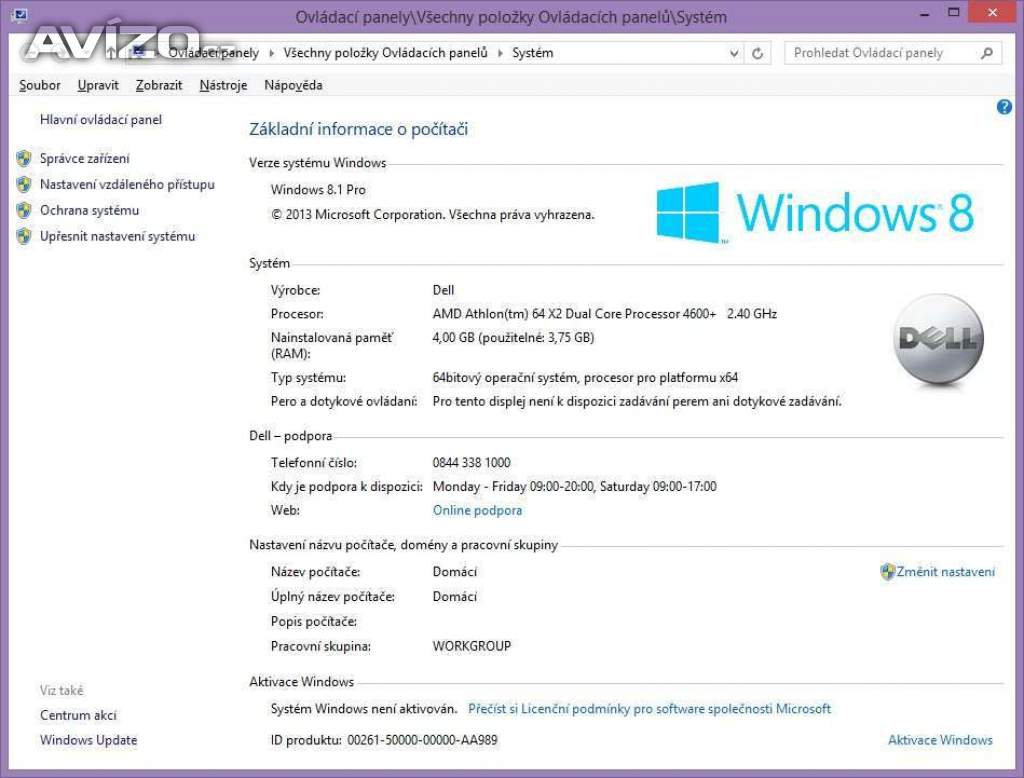Go to Hlavní ovládací panel
This screenshot has height=778, width=1024.
[x=101, y=120]
